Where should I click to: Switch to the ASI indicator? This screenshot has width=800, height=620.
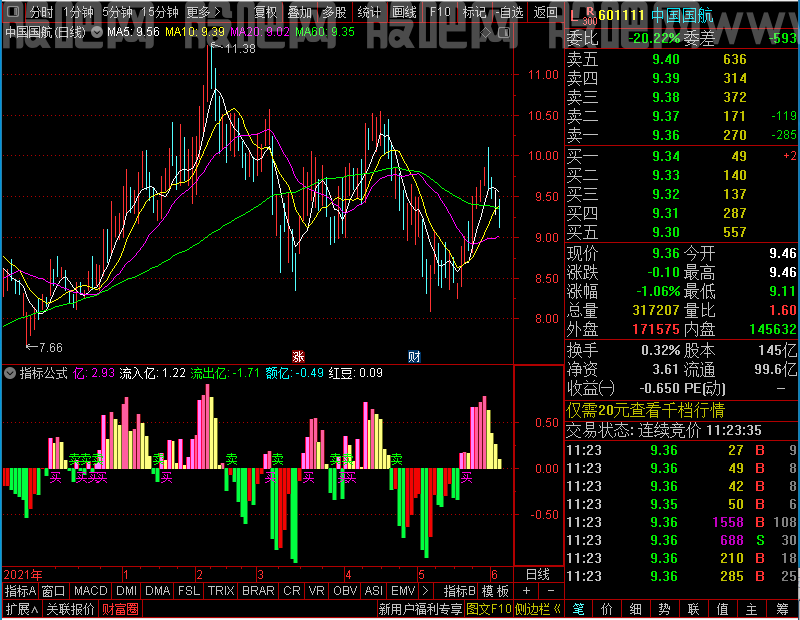pyautogui.click(x=373, y=591)
